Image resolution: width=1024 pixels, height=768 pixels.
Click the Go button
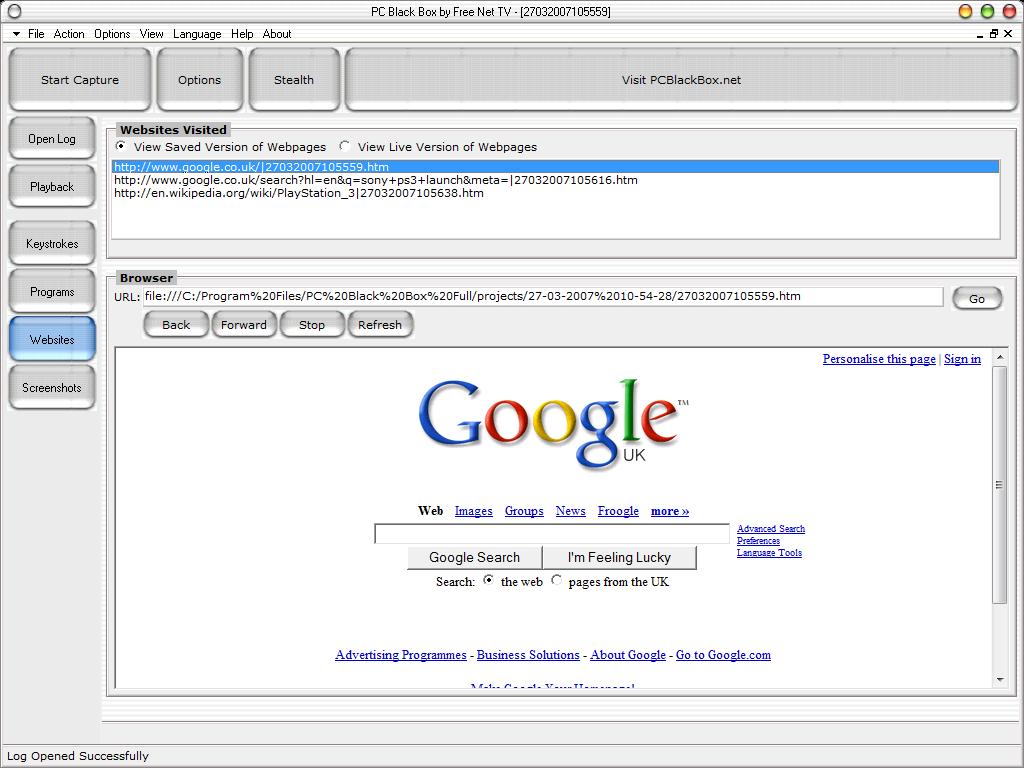pos(977,298)
